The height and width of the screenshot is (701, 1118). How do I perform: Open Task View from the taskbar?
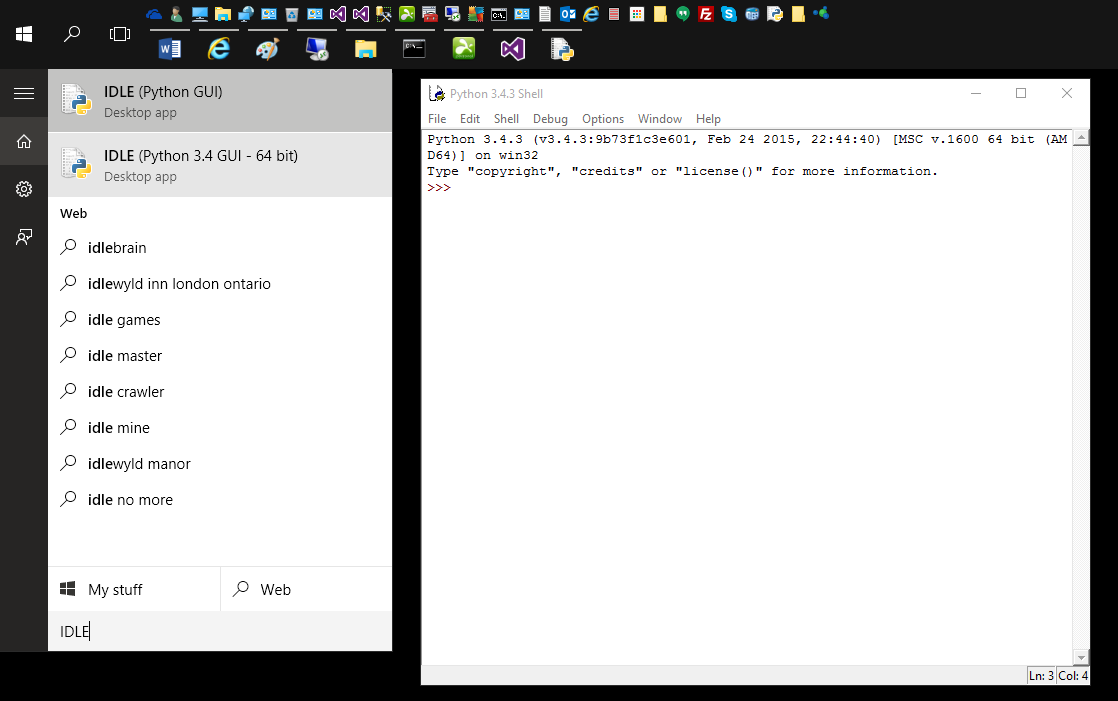(x=120, y=34)
